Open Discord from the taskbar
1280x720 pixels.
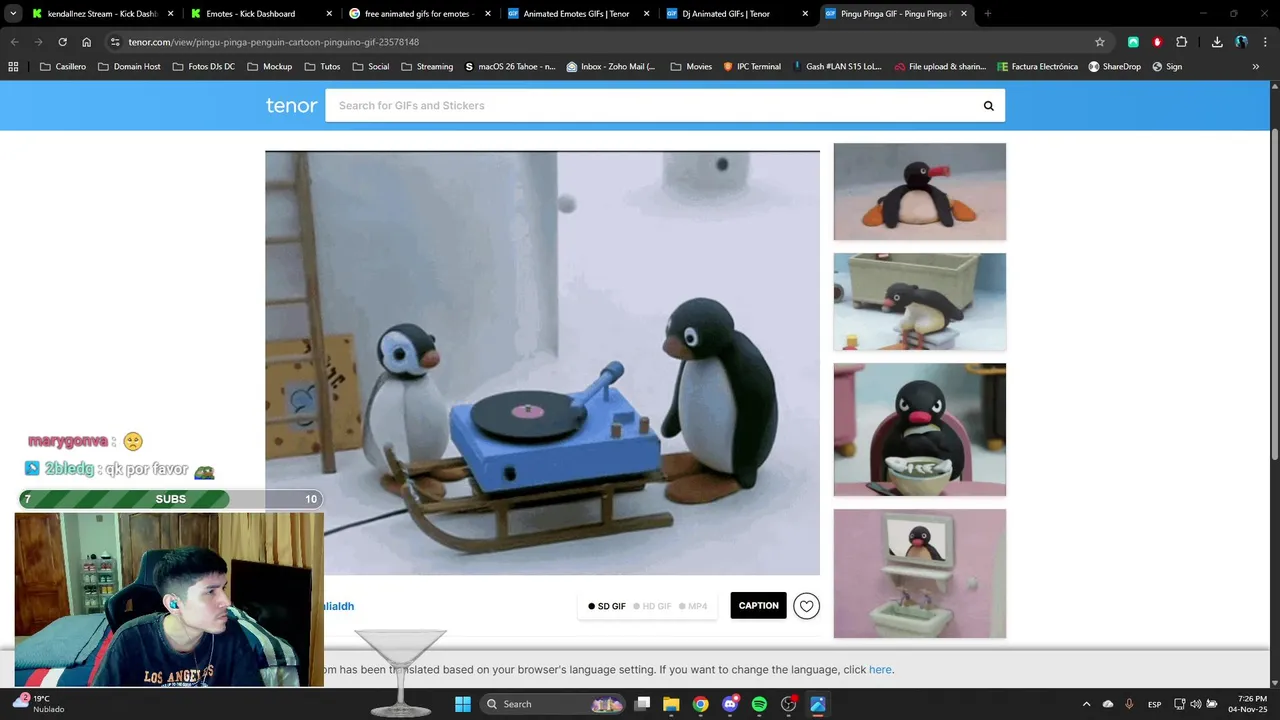coord(730,704)
